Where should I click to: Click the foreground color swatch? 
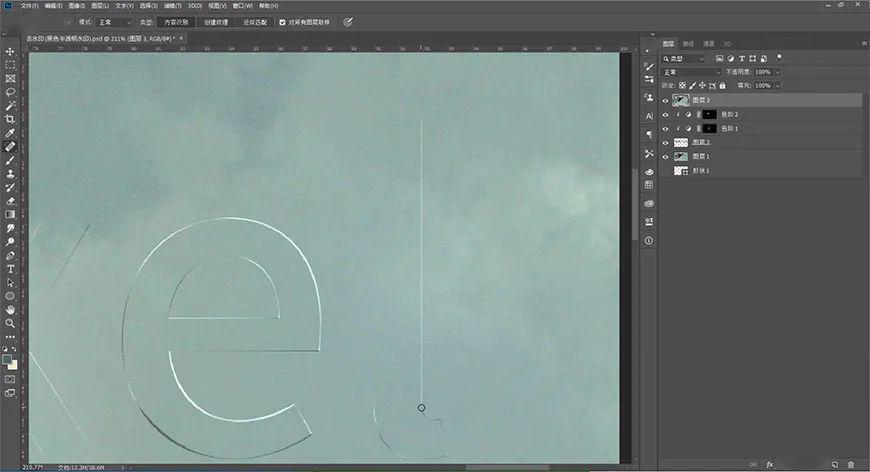click(x=7, y=359)
